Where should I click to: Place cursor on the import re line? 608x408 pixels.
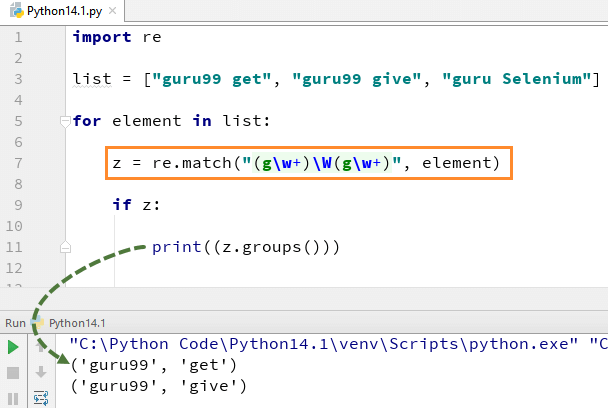[117, 37]
